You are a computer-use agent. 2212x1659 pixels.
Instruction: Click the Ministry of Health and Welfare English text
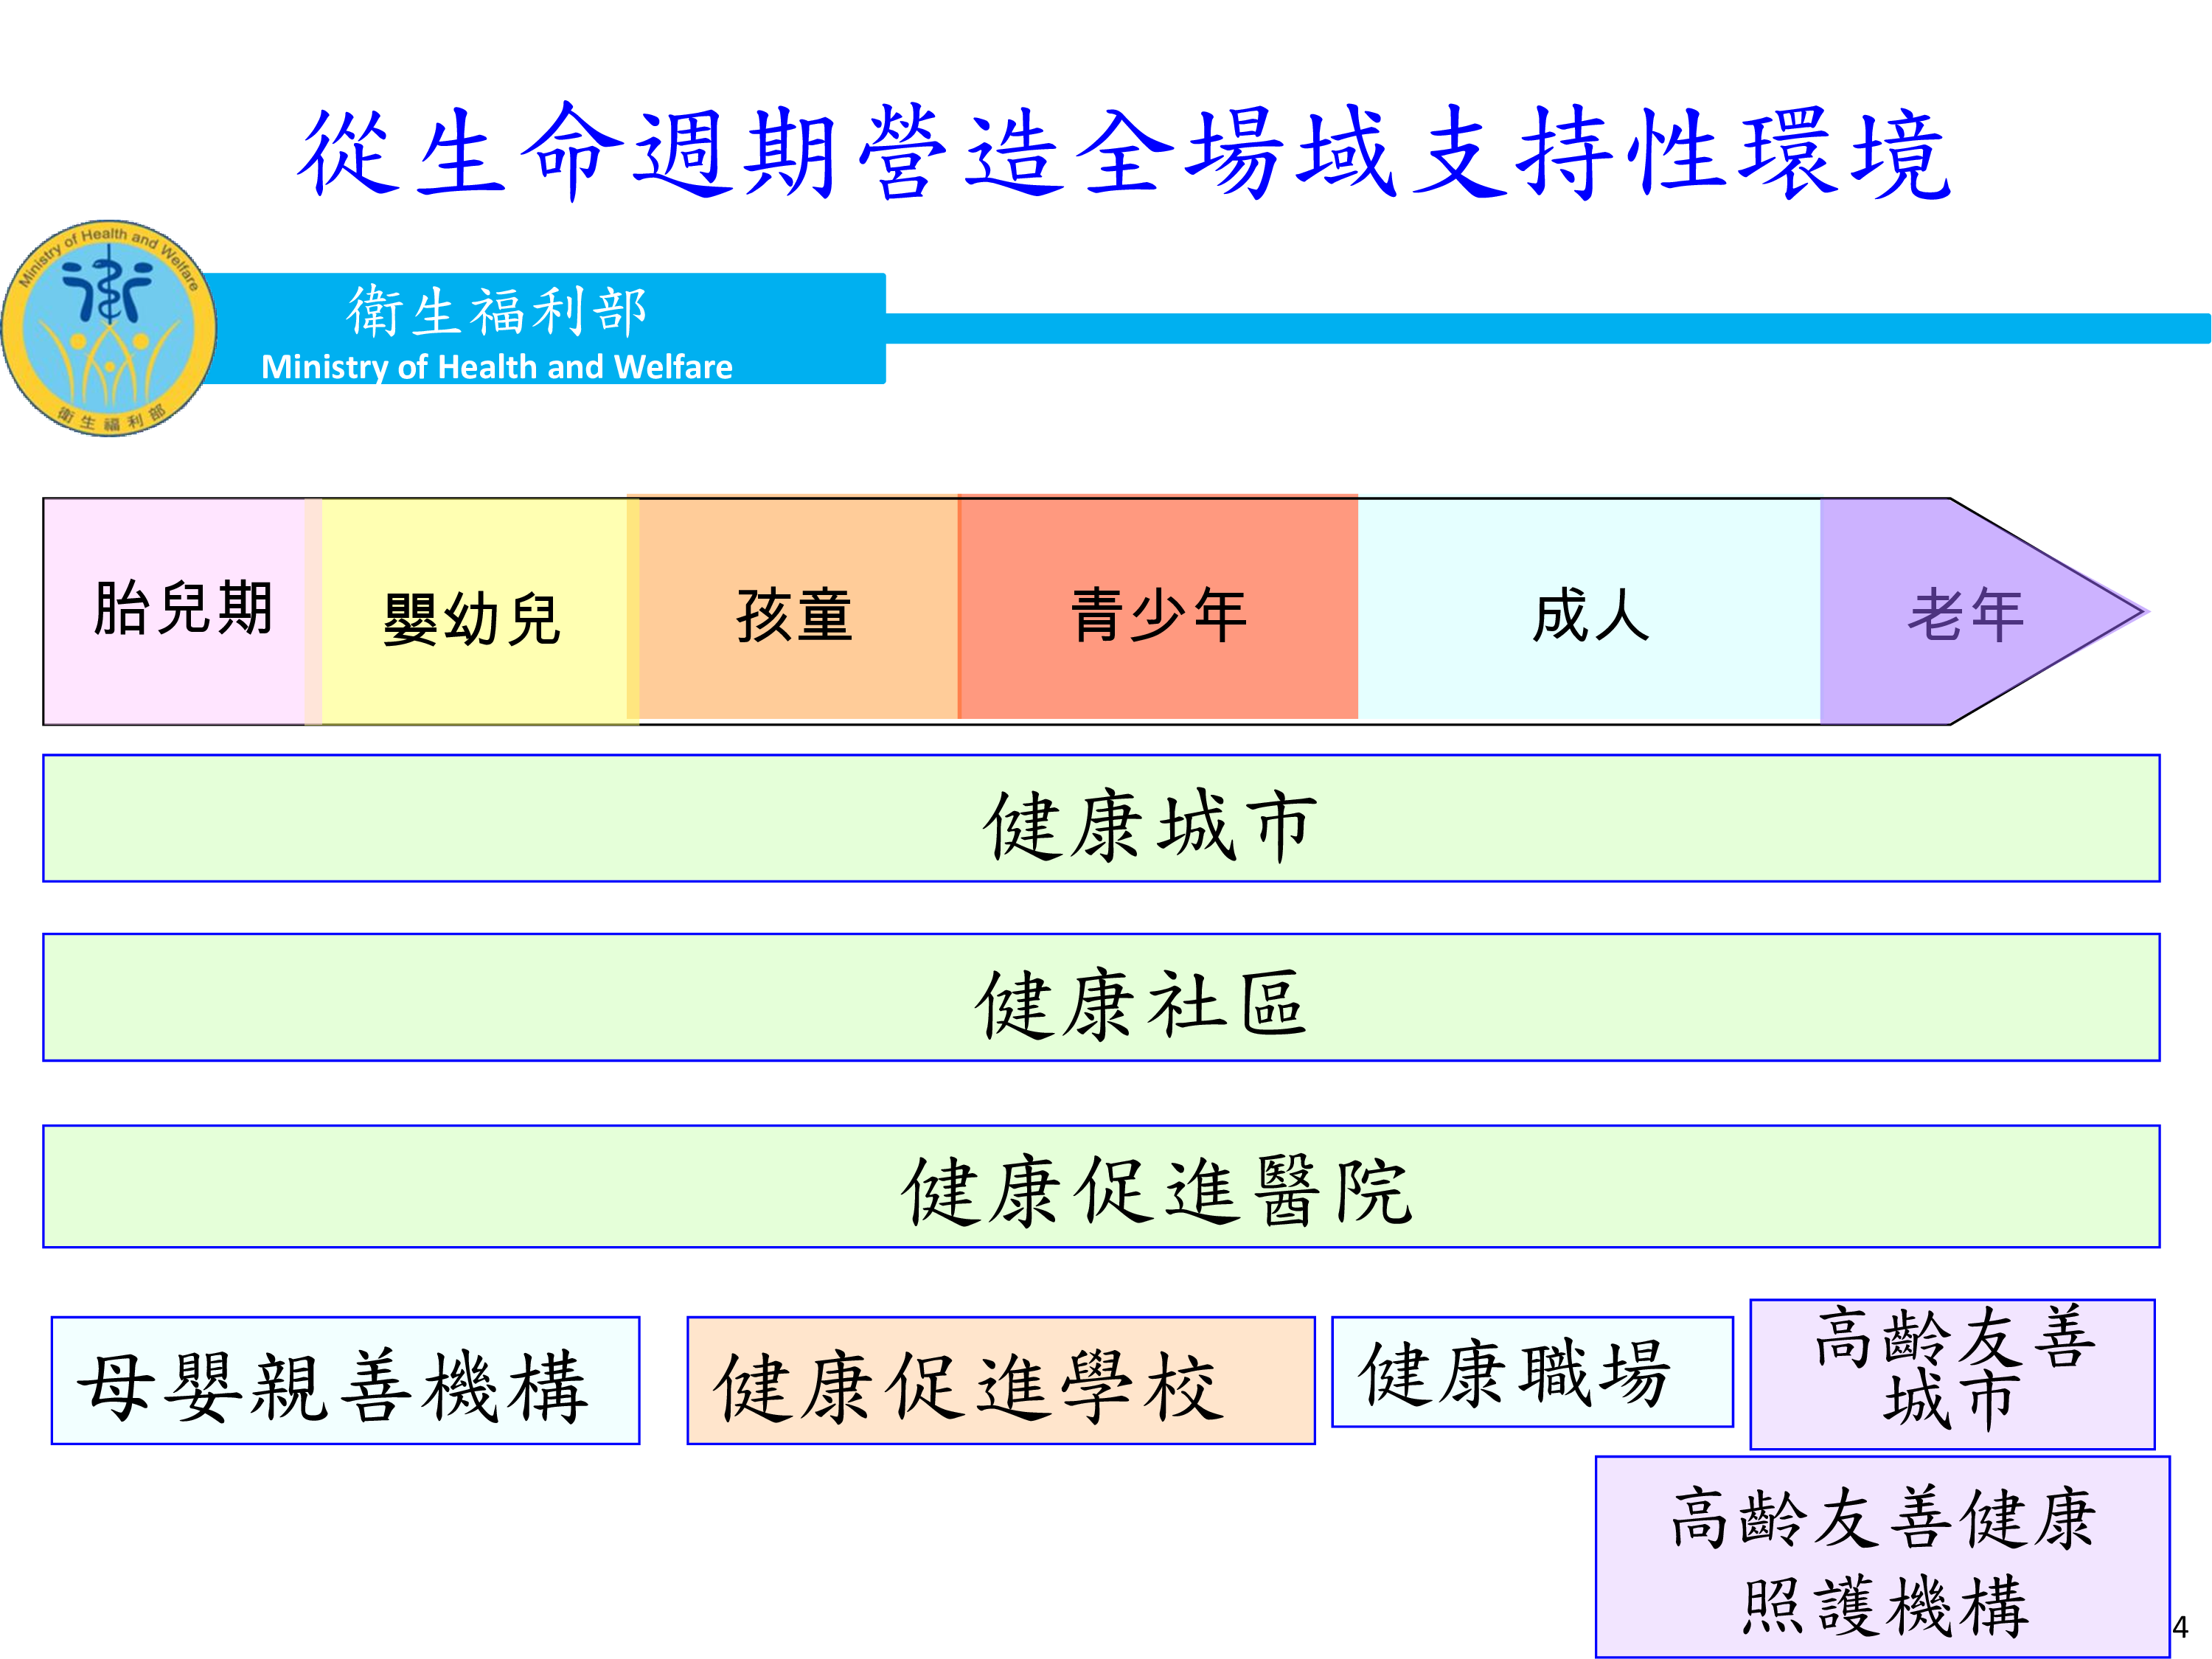497,367
